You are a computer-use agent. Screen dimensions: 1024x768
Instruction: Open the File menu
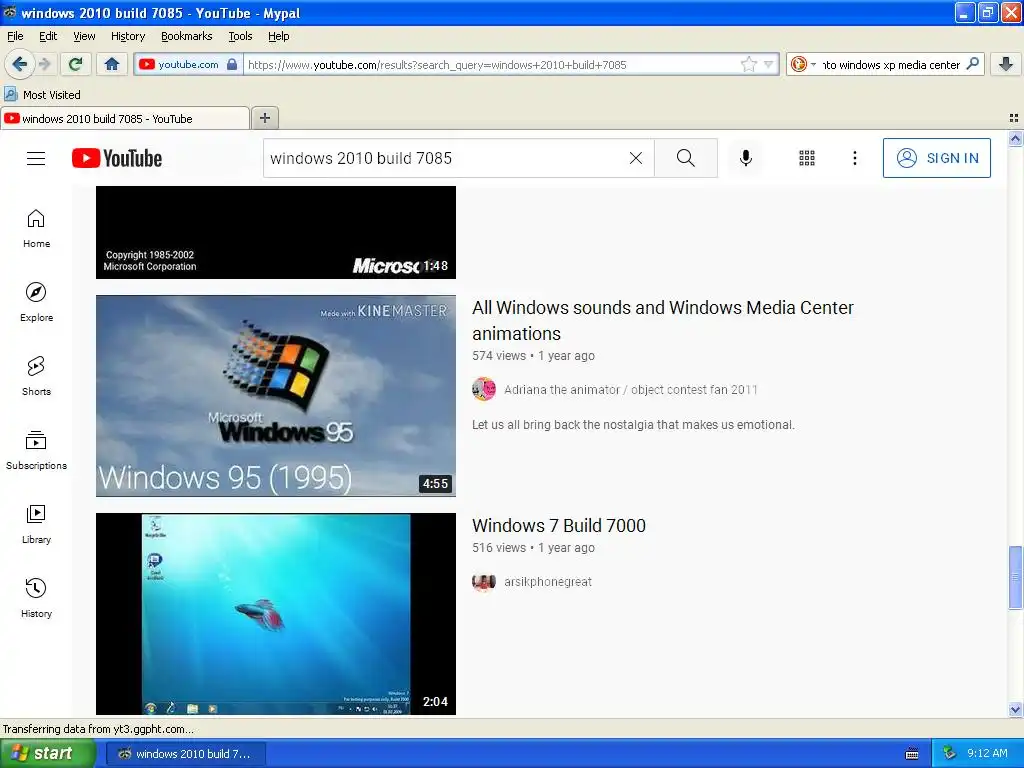(15, 36)
